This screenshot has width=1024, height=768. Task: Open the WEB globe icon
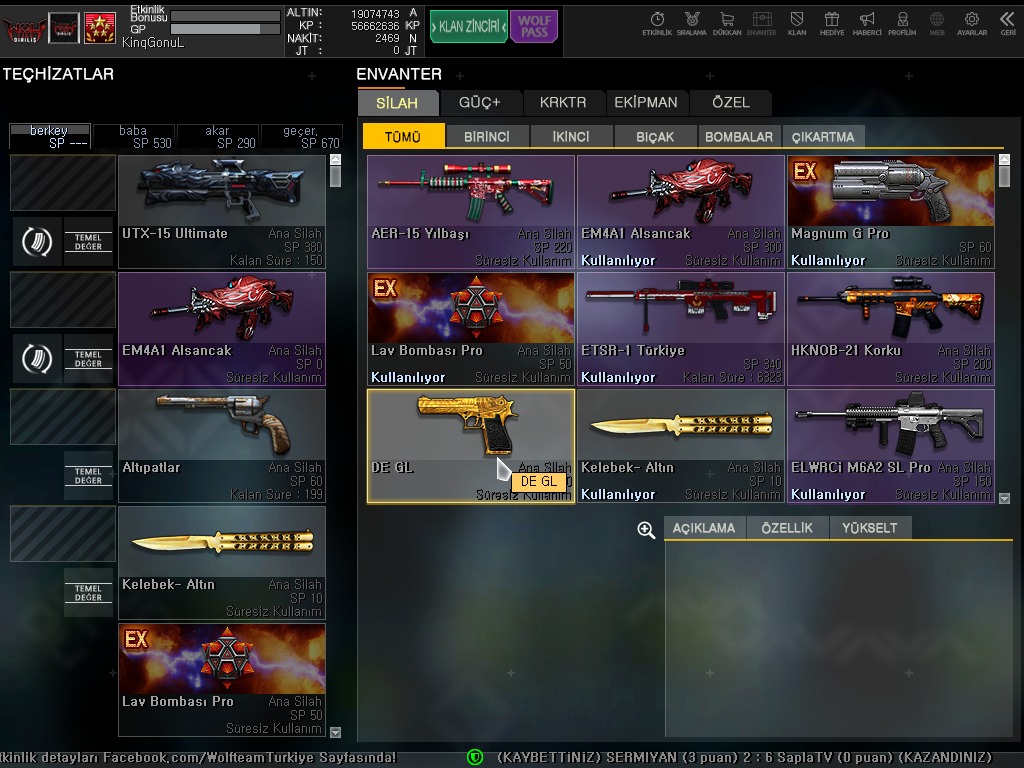(937, 24)
